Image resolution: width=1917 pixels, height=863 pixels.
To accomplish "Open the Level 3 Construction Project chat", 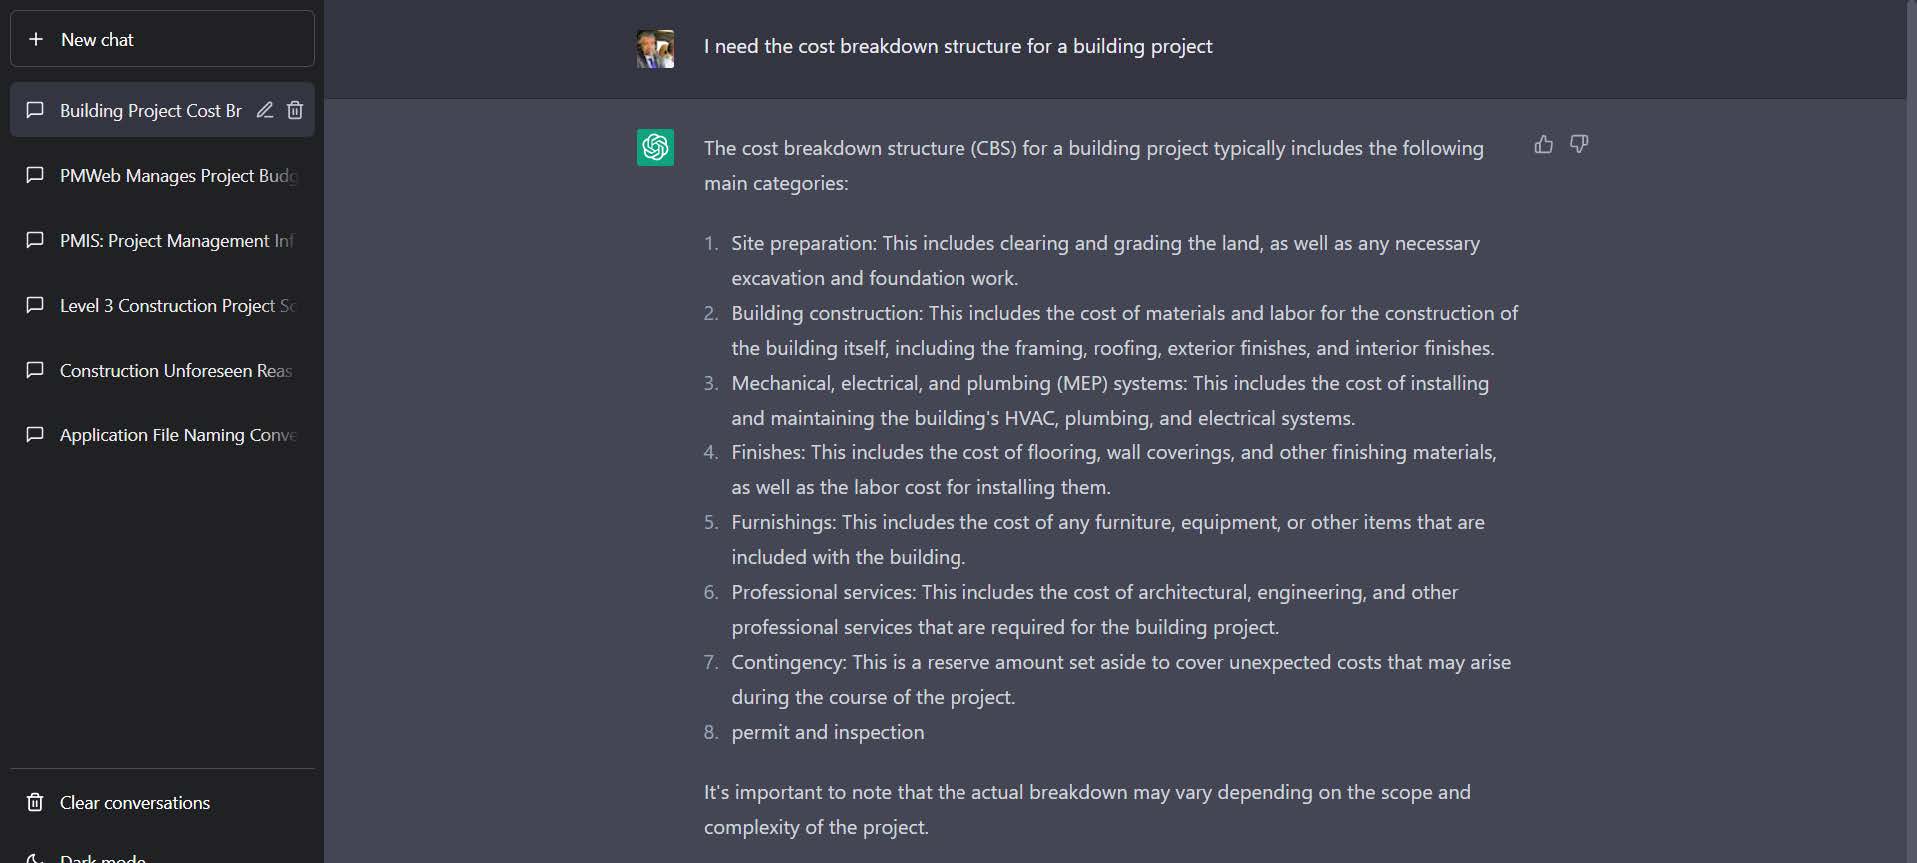I will point(176,305).
